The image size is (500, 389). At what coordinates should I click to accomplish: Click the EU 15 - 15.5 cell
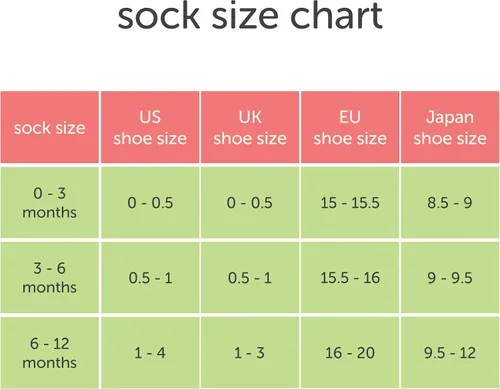point(350,202)
